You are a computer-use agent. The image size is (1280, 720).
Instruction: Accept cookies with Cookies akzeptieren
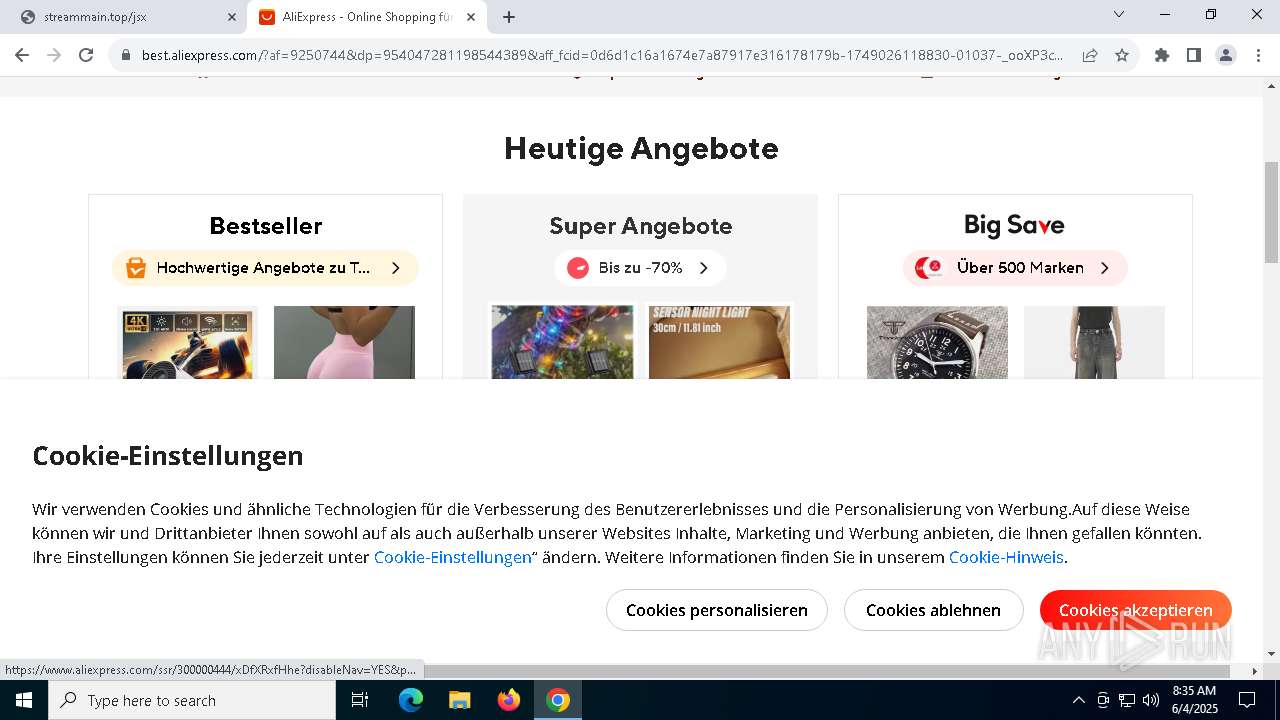tap(1135, 610)
